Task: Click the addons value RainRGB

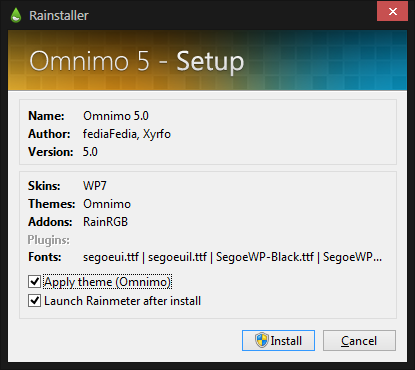Action: click(105, 222)
